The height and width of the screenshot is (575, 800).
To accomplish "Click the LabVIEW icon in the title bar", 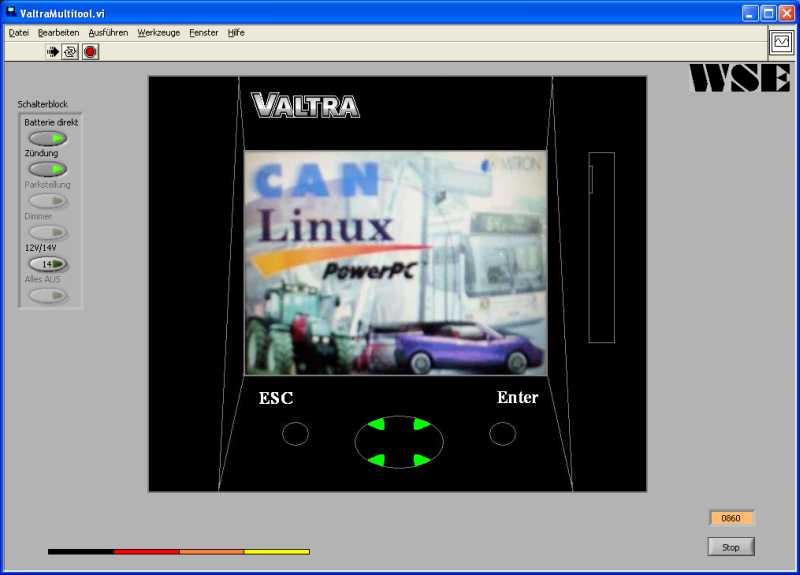I will point(11,12).
